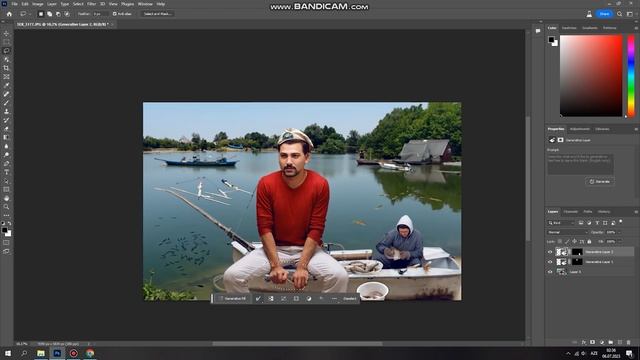Delete layer using the trash icon

pyautogui.click(x=629, y=342)
